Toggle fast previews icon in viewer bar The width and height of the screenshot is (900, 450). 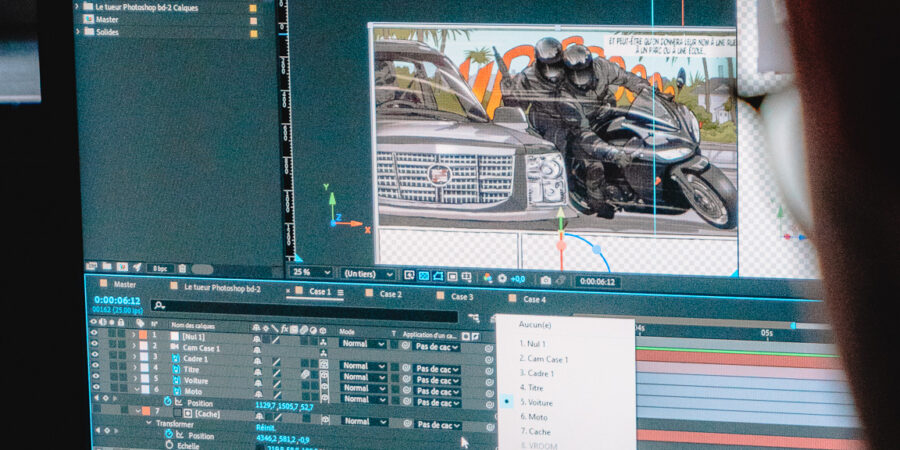pyautogui.click(x=409, y=276)
